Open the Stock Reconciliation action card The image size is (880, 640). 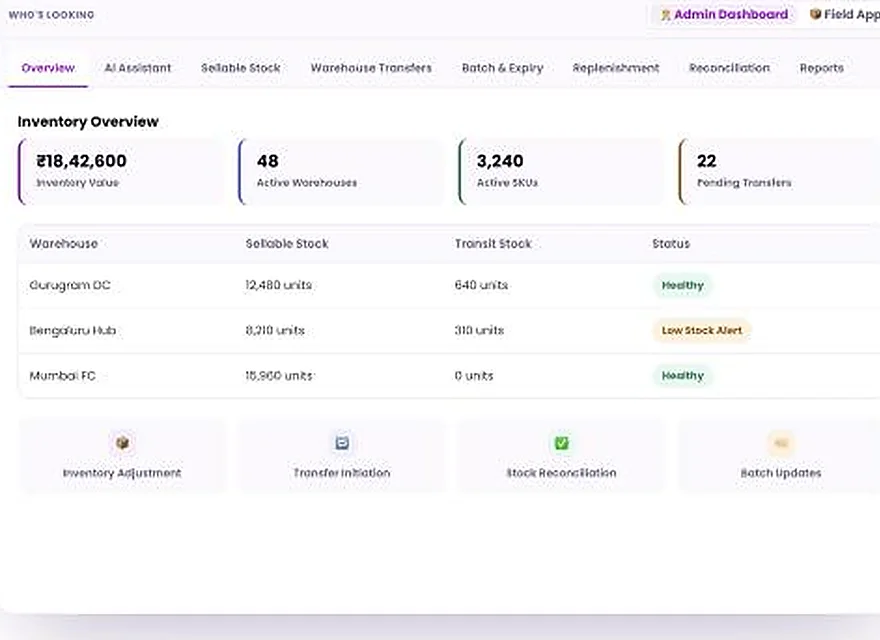point(562,456)
